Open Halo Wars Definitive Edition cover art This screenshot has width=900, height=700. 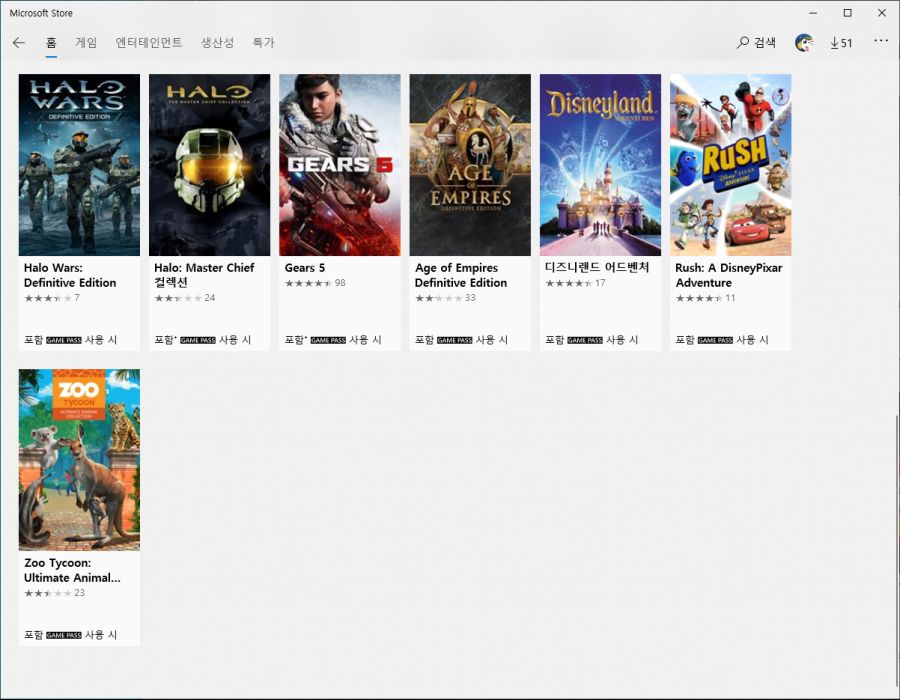tap(79, 165)
